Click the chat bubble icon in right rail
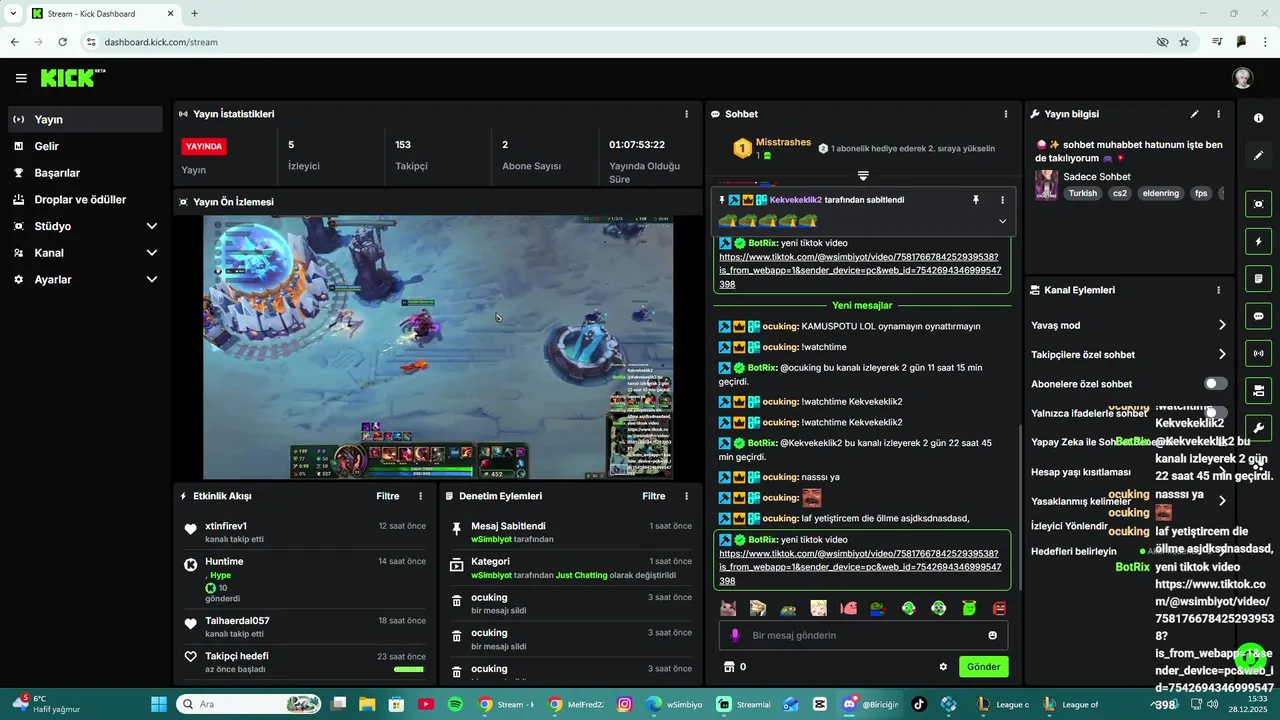This screenshot has width=1280, height=720. tap(1258, 316)
